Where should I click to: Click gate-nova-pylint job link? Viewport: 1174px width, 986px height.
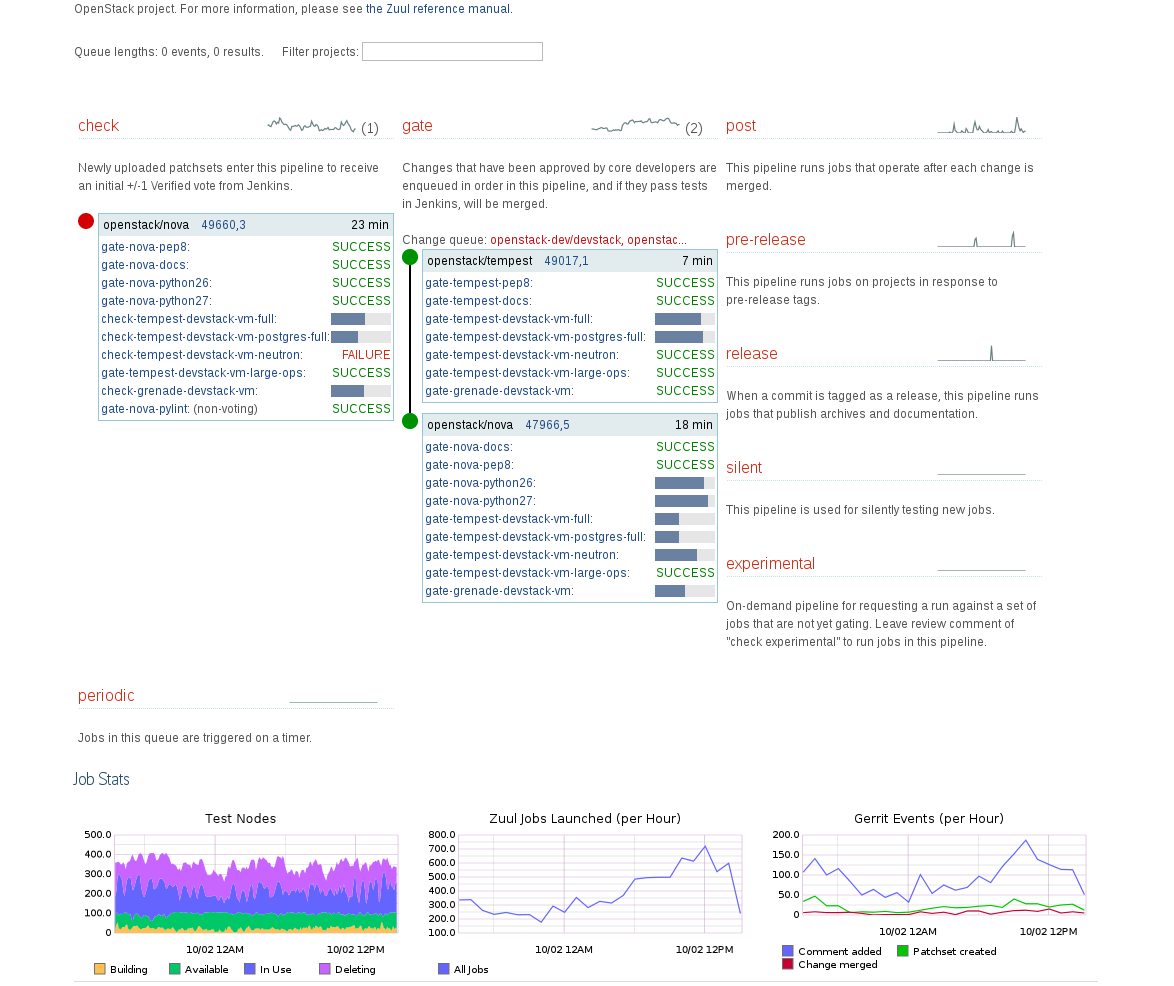click(145, 409)
